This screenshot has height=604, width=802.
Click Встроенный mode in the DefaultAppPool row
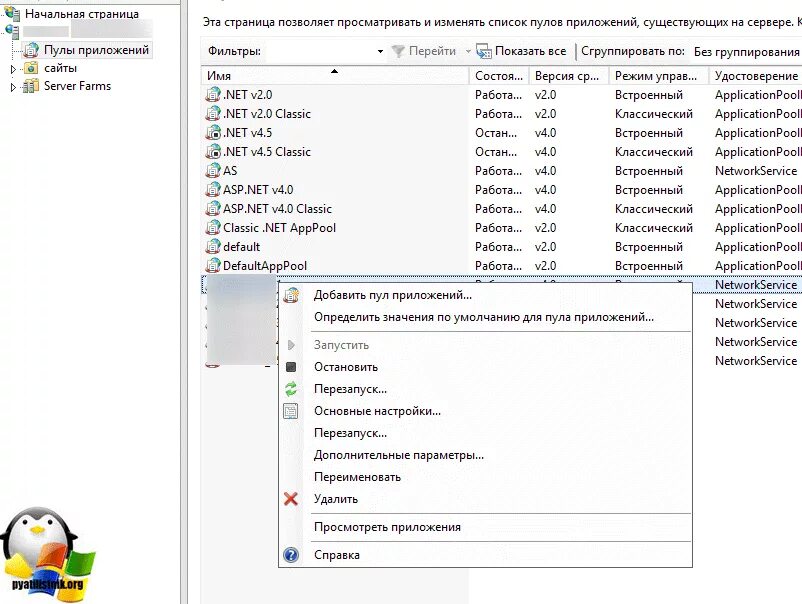(x=649, y=266)
